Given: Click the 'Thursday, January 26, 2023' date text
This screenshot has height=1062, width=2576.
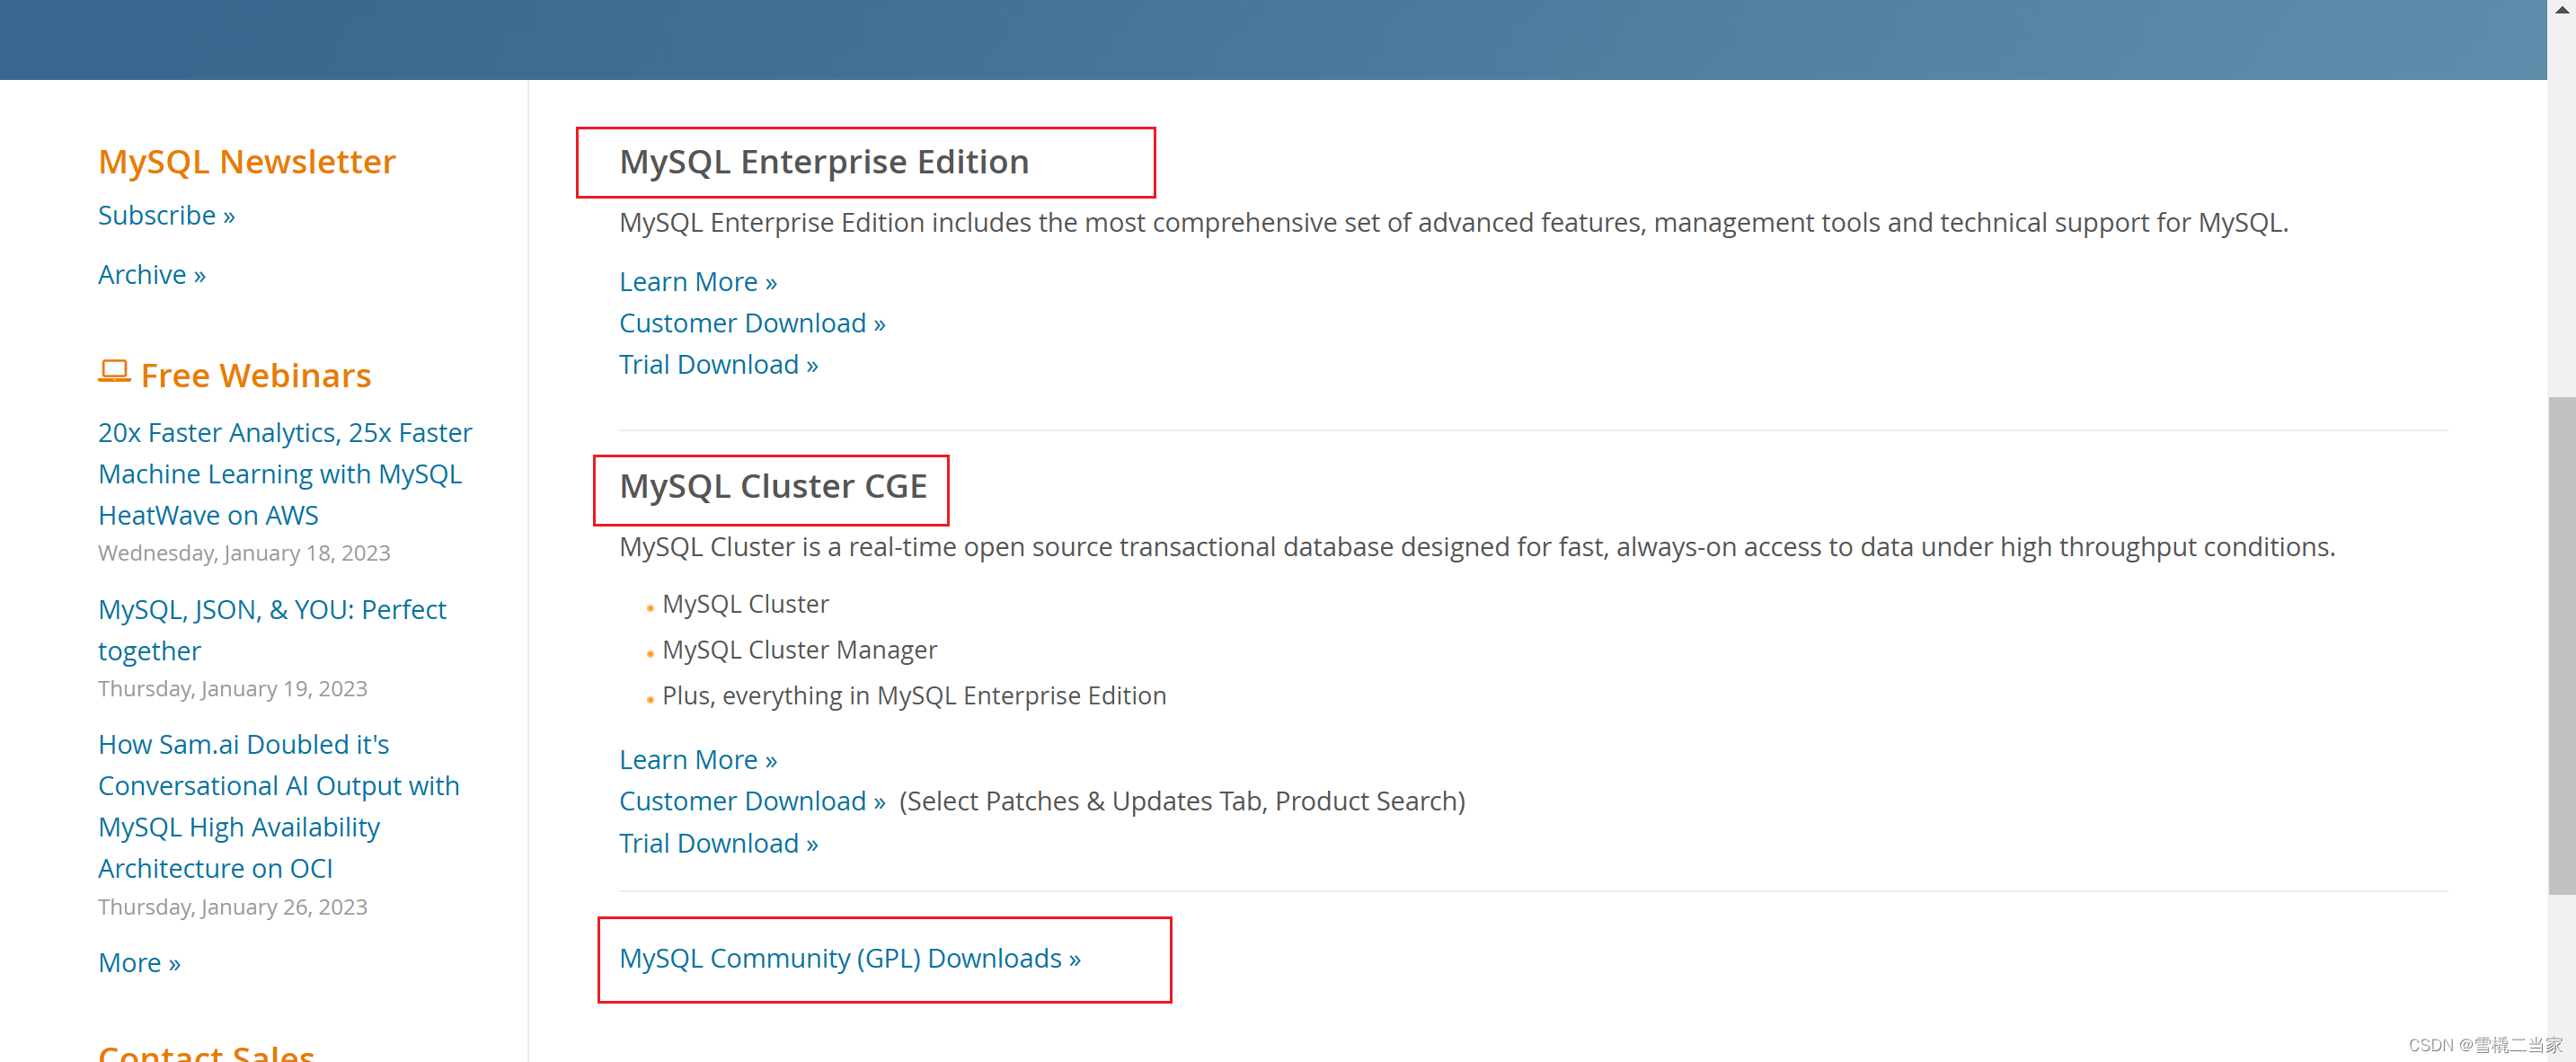Looking at the screenshot, I should pos(233,907).
